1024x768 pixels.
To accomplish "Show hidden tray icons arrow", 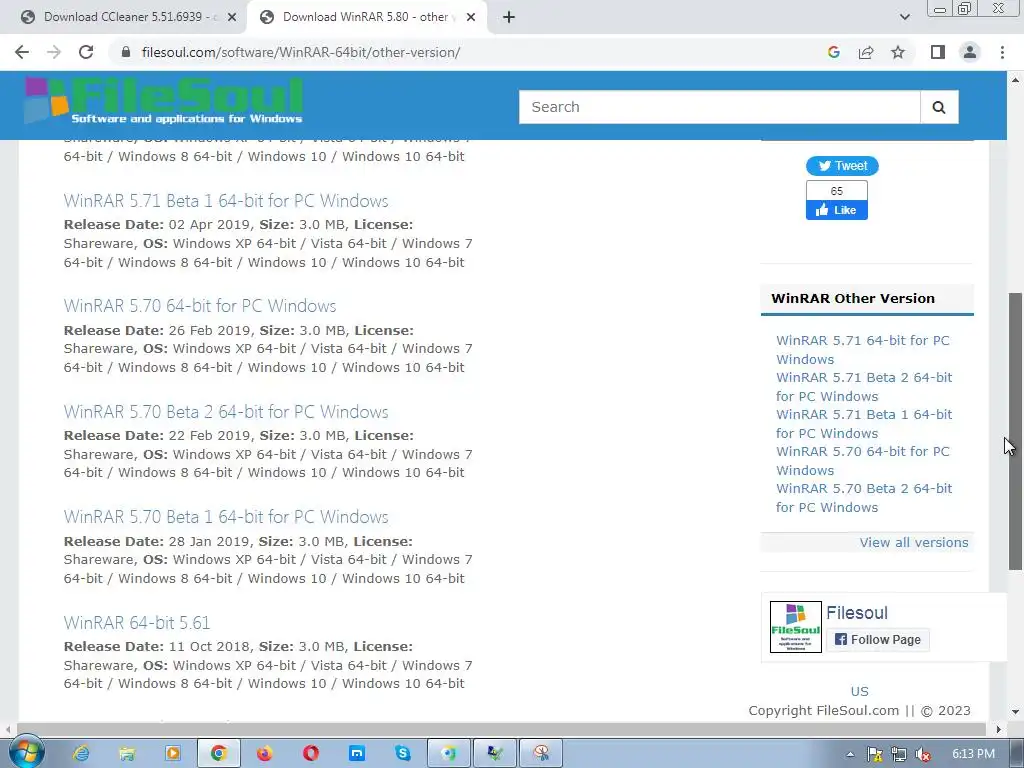I will pos(850,754).
